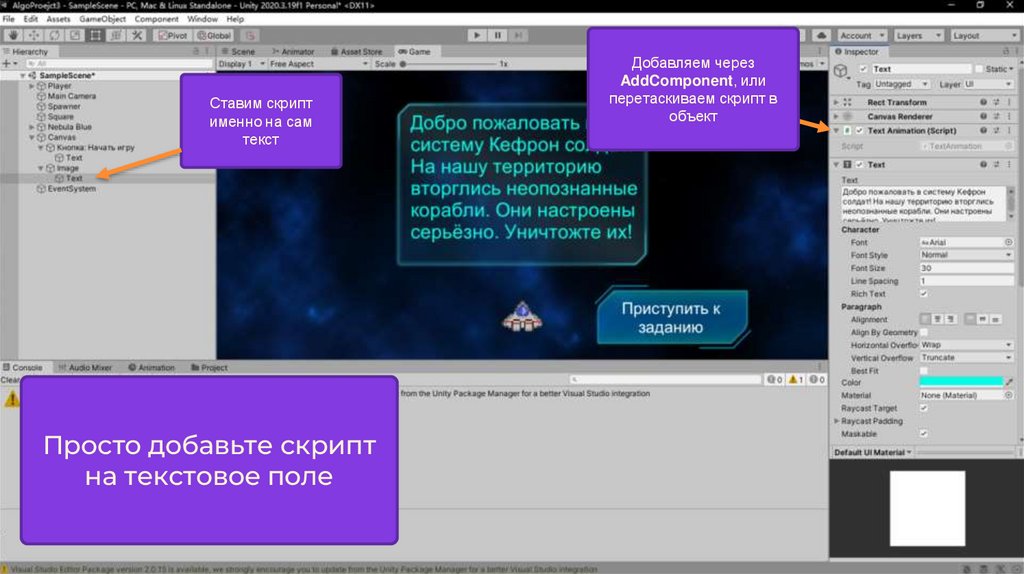
Task: Set center horizontal text alignment
Action: coord(939,319)
